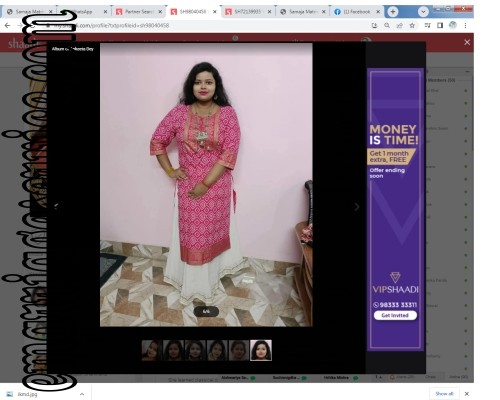Close the photo album overlay
The height and width of the screenshot is (400, 500).
pyautogui.click(x=467, y=42)
